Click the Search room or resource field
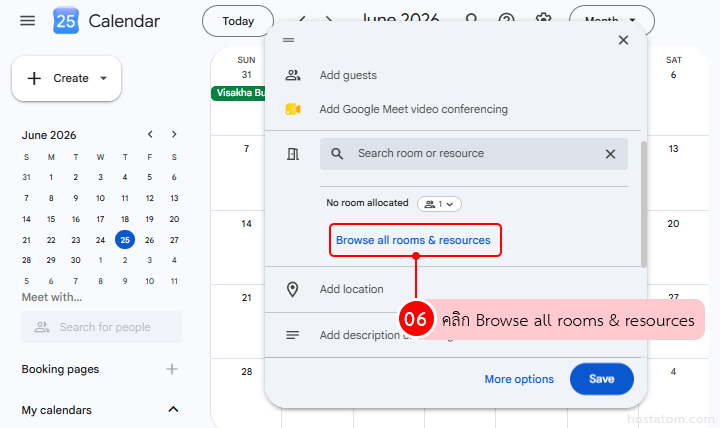 tap(474, 154)
